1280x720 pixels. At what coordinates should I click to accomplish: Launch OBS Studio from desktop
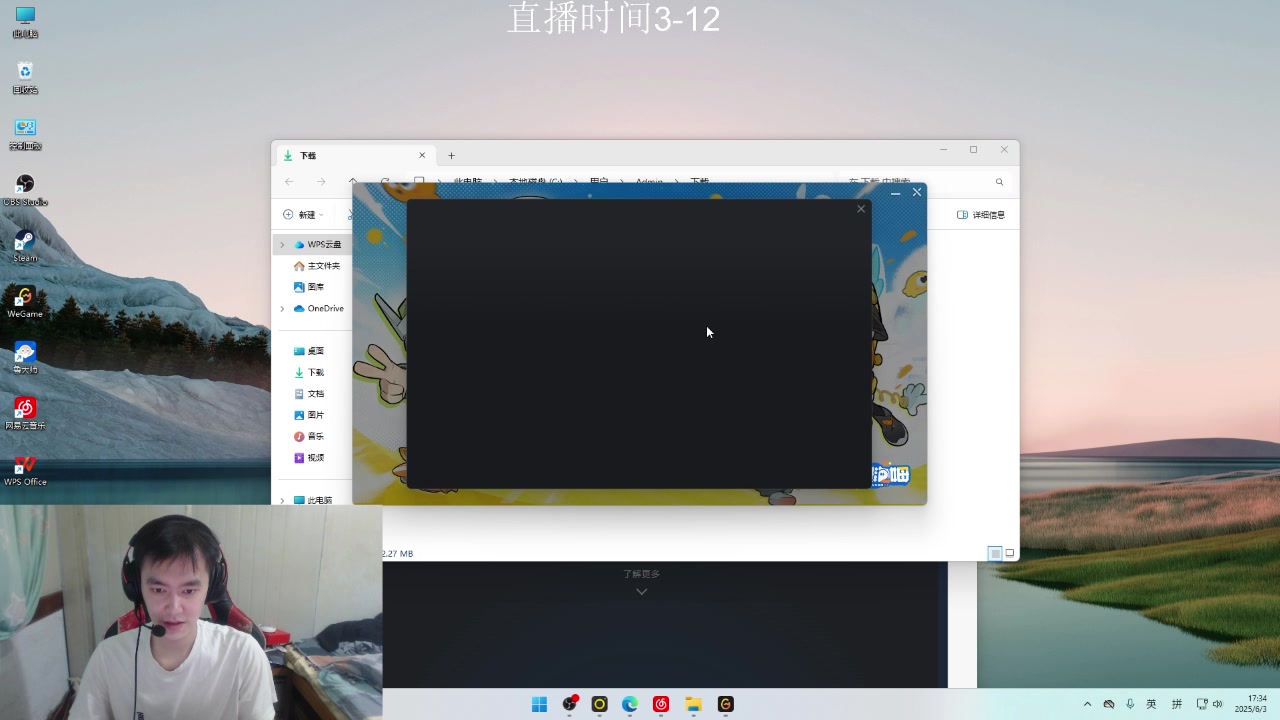tap(25, 190)
